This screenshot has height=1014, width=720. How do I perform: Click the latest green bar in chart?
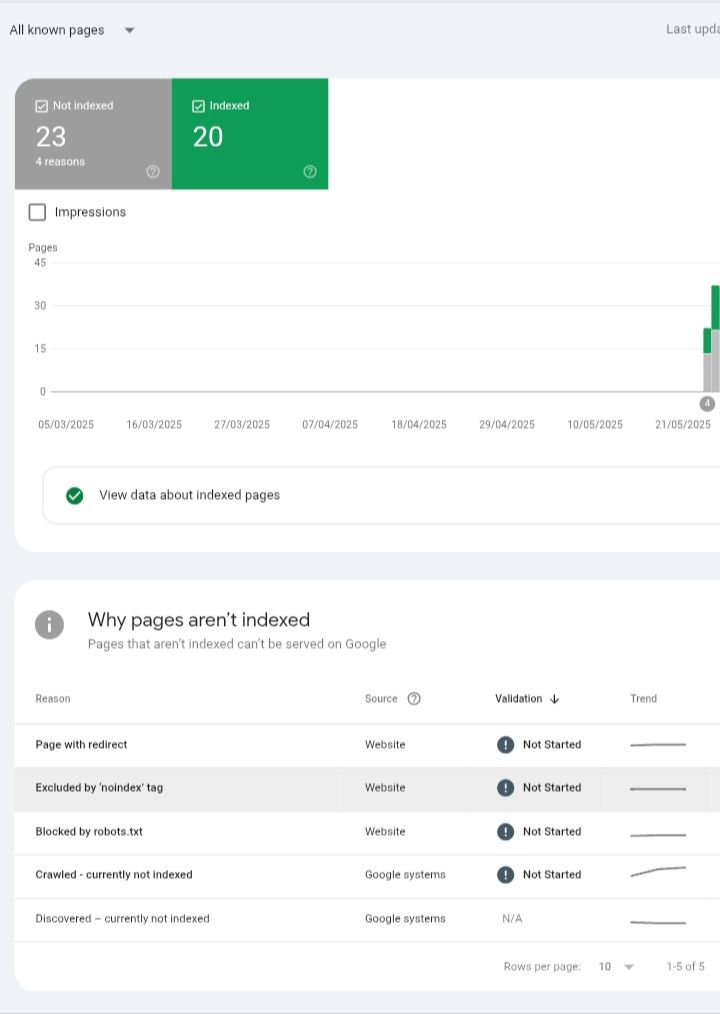pyautogui.click(x=715, y=307)
